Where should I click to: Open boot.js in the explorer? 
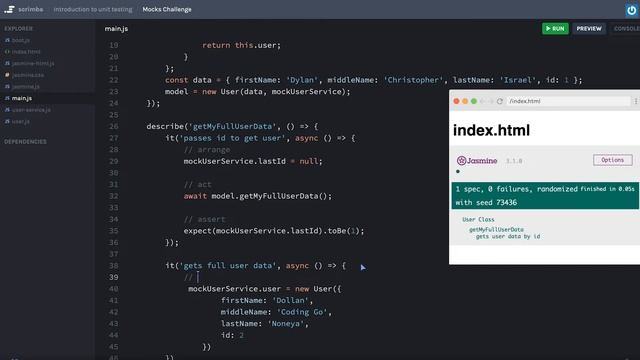[20, 40]
